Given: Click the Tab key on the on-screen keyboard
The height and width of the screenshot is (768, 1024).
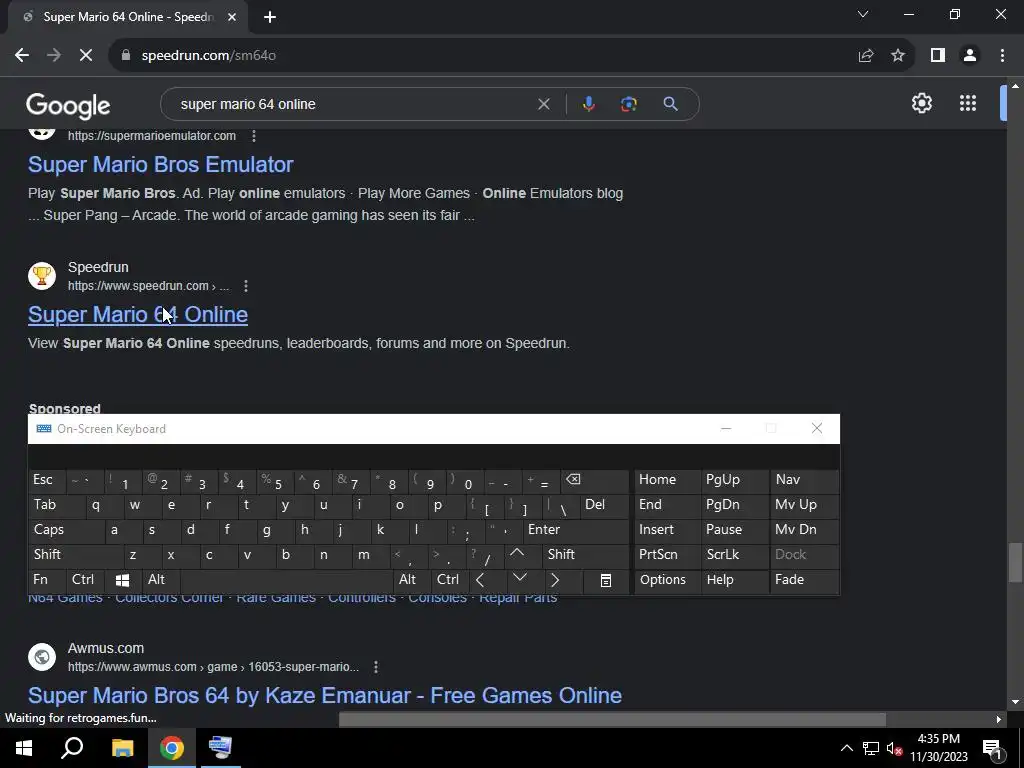Looking at the screenshot, I should pyautogui.click(x=56, y=505).
